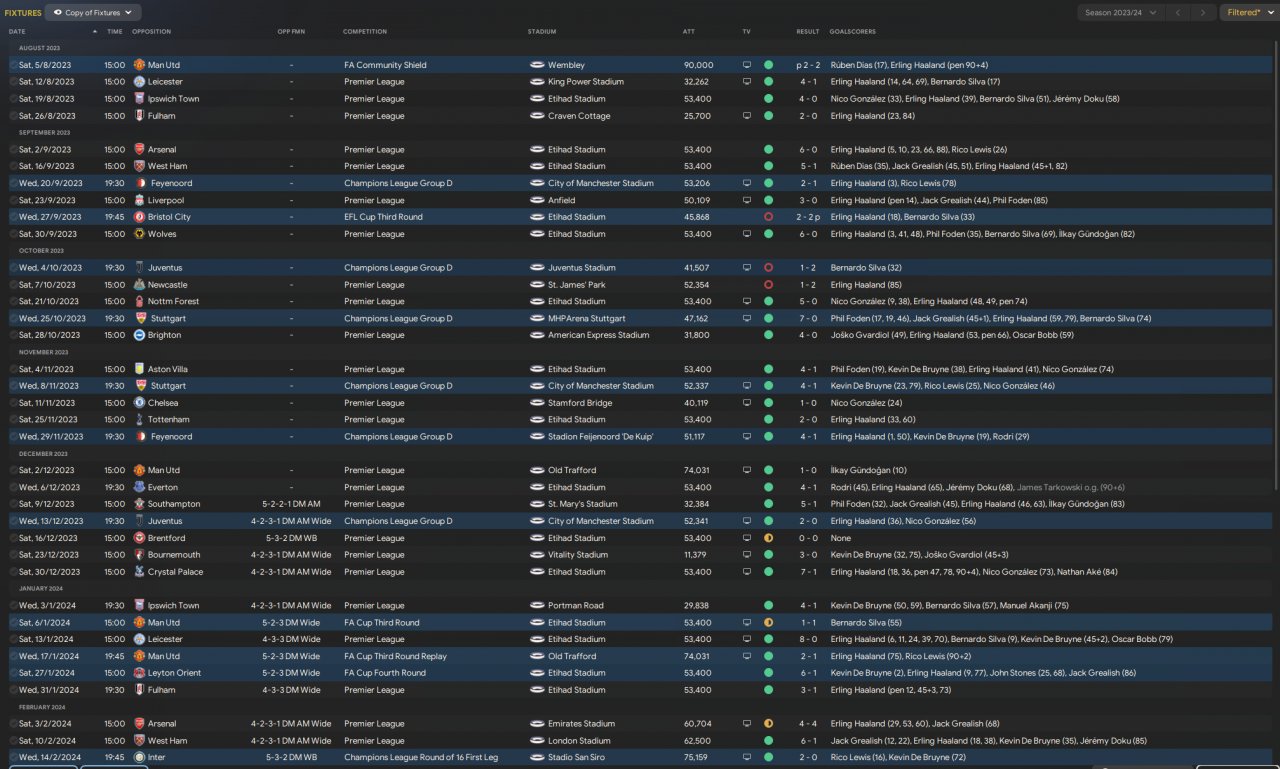Viewport: 1280px width, 769px height.
Task: Click the Everton club badge
Action: (x=138, y=487)
